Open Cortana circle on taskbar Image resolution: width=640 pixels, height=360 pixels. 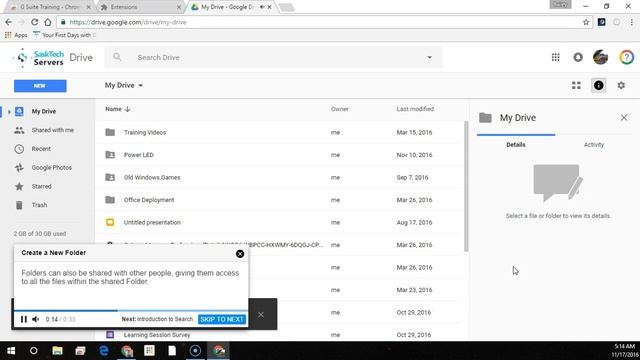(x=33, y=351)
